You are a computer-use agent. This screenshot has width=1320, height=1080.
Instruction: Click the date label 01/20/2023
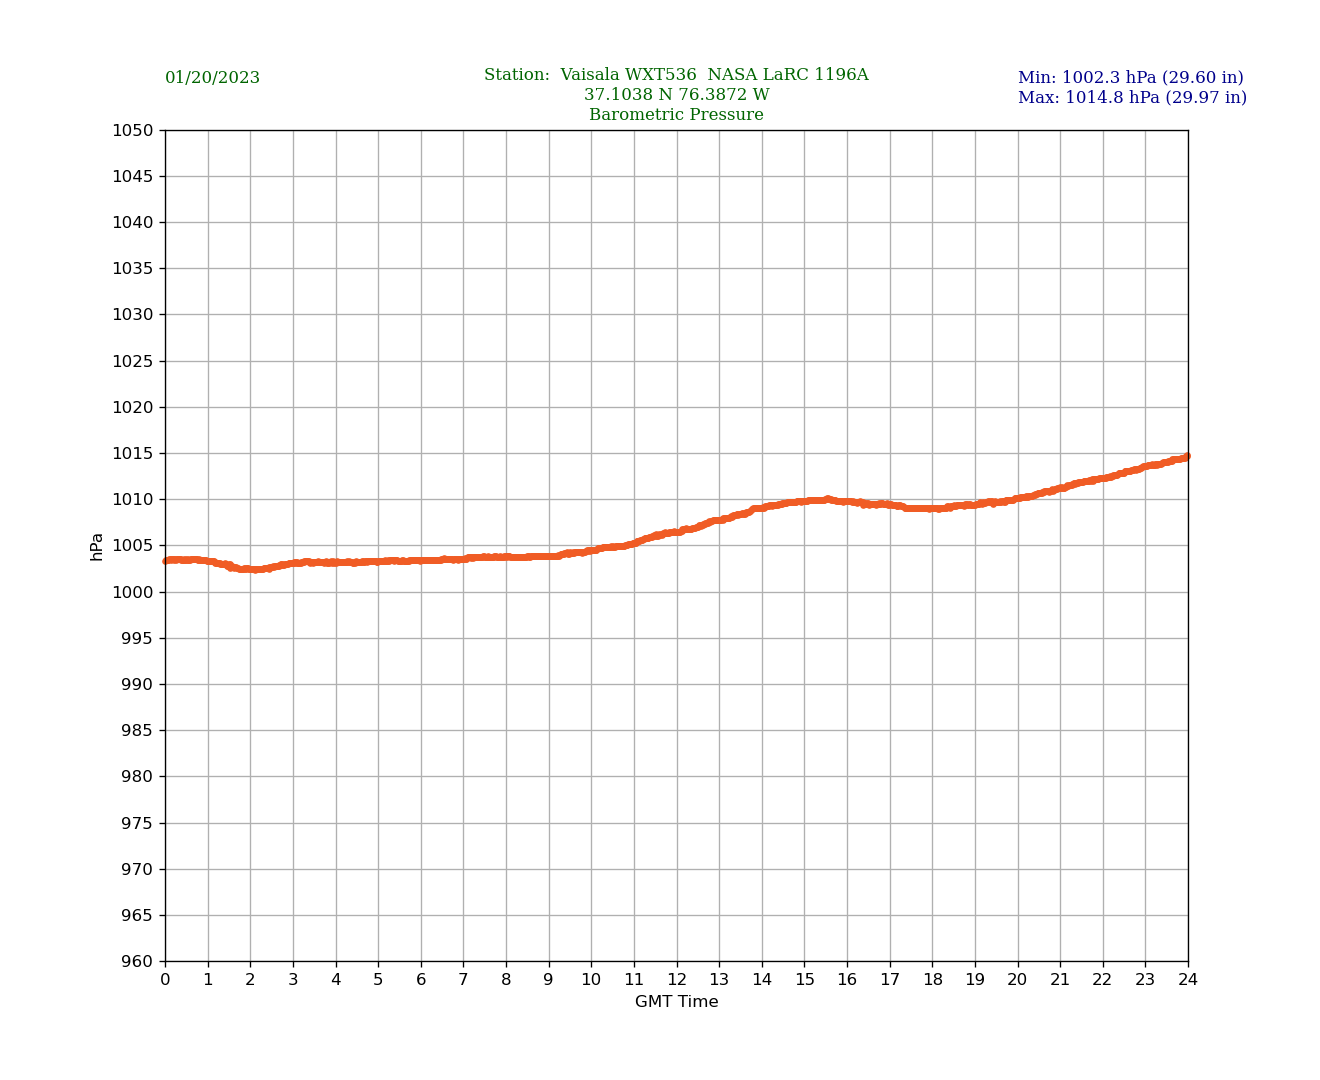pyautogui.click(x=212, y=78)
